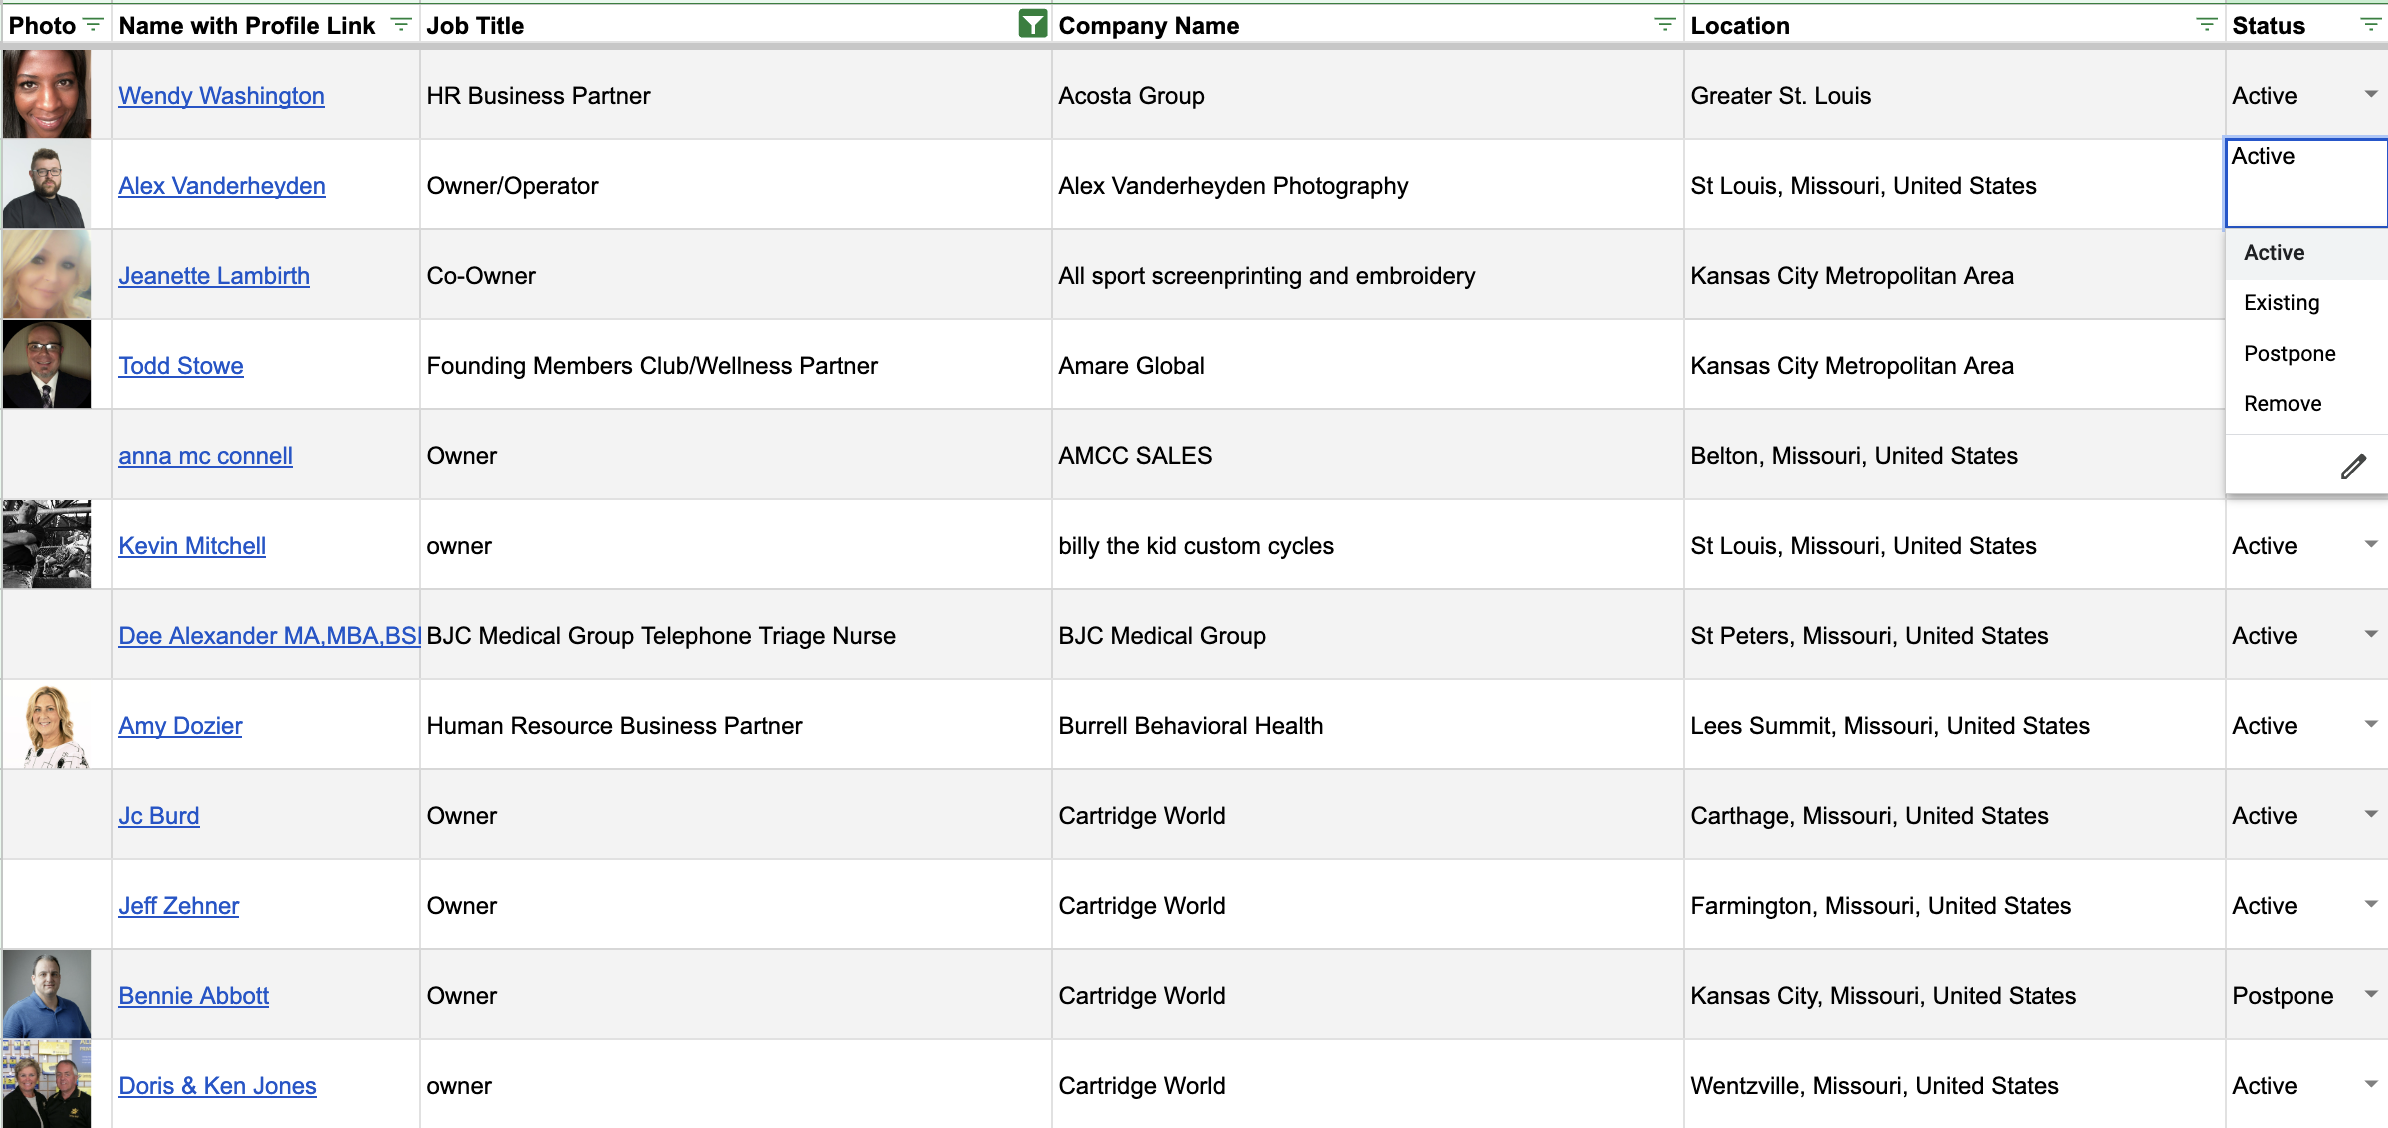Viewport: 2388px width, 1128px height.
Task: Open Jeanette Lambirth profile link
Action: [x=214, y=276]
